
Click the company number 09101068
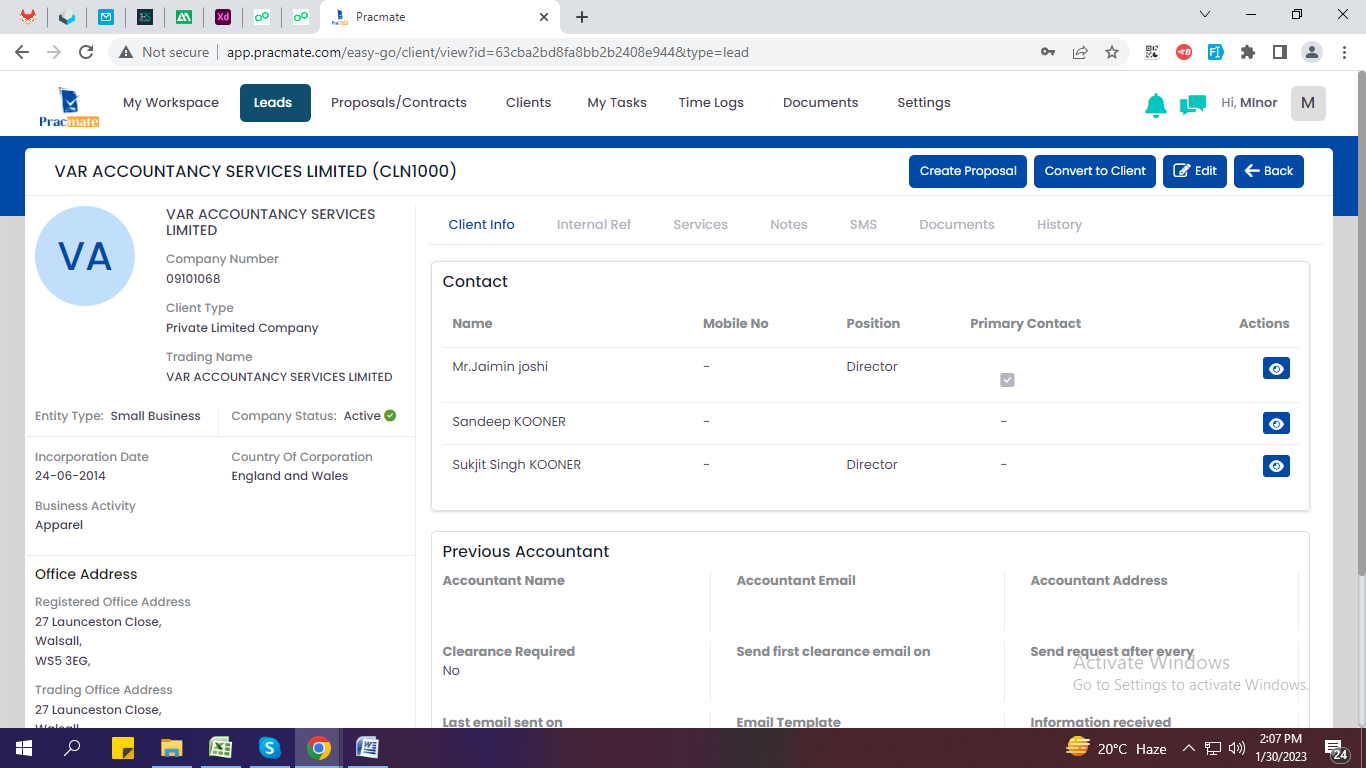[x=193, y=279]
